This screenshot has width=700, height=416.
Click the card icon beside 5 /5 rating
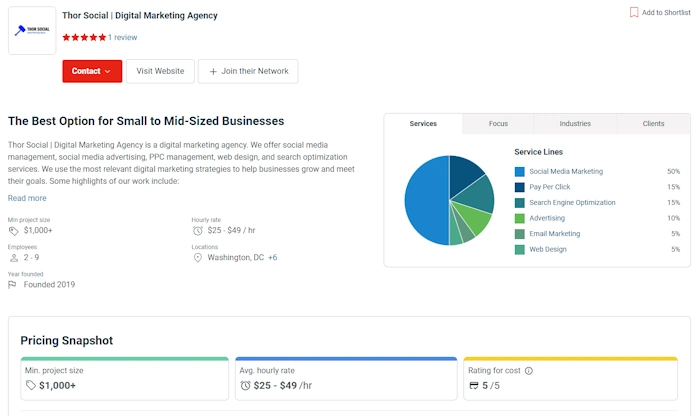point(474,386)
